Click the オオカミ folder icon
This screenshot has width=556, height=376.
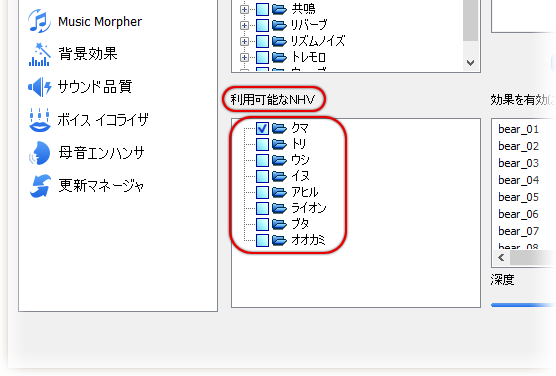279,240
